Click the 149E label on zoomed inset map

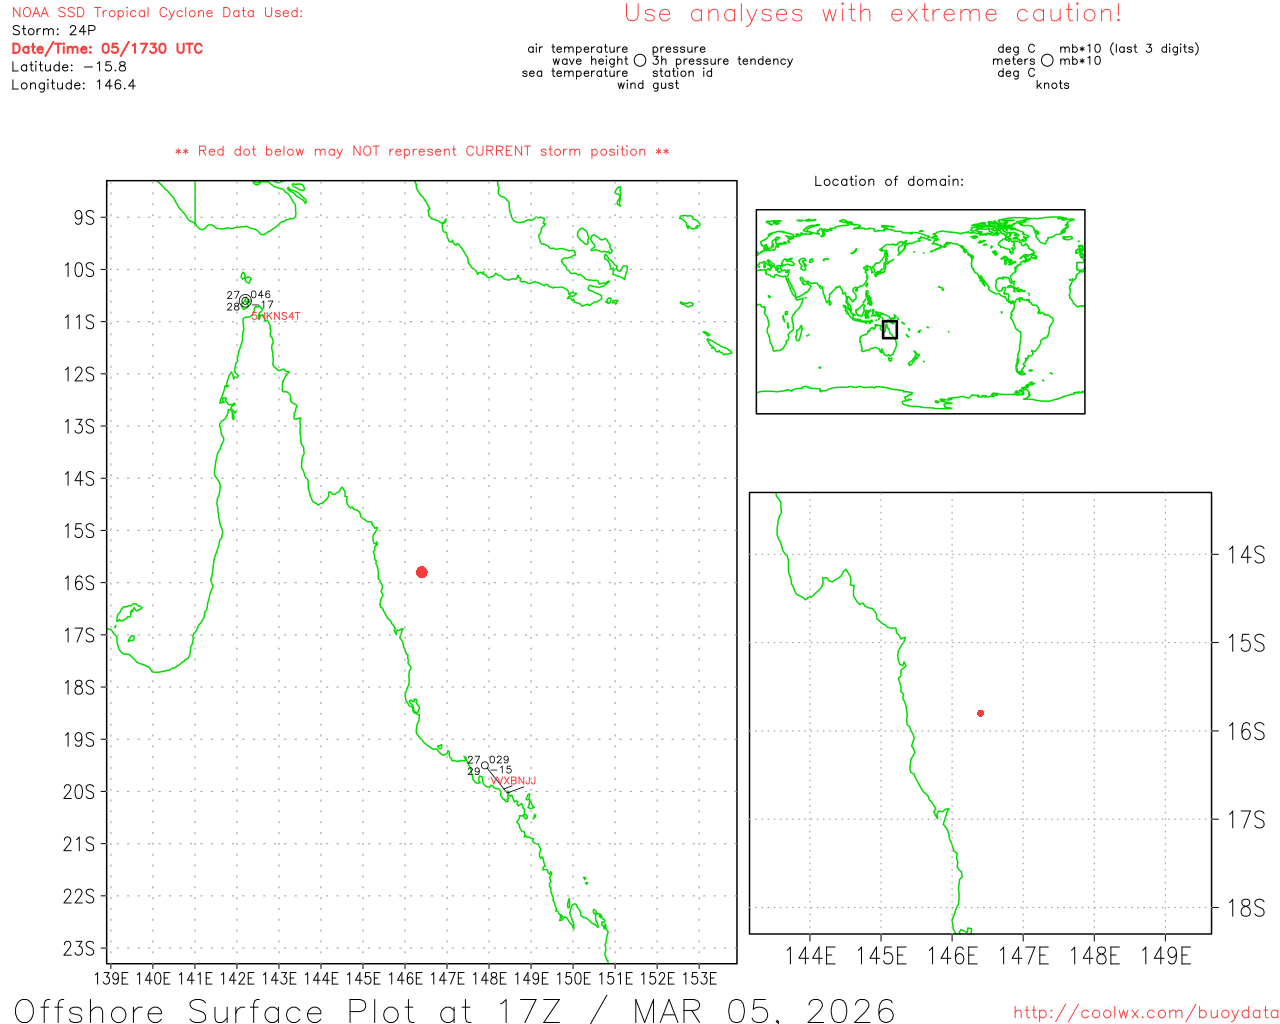[1166, 957]
